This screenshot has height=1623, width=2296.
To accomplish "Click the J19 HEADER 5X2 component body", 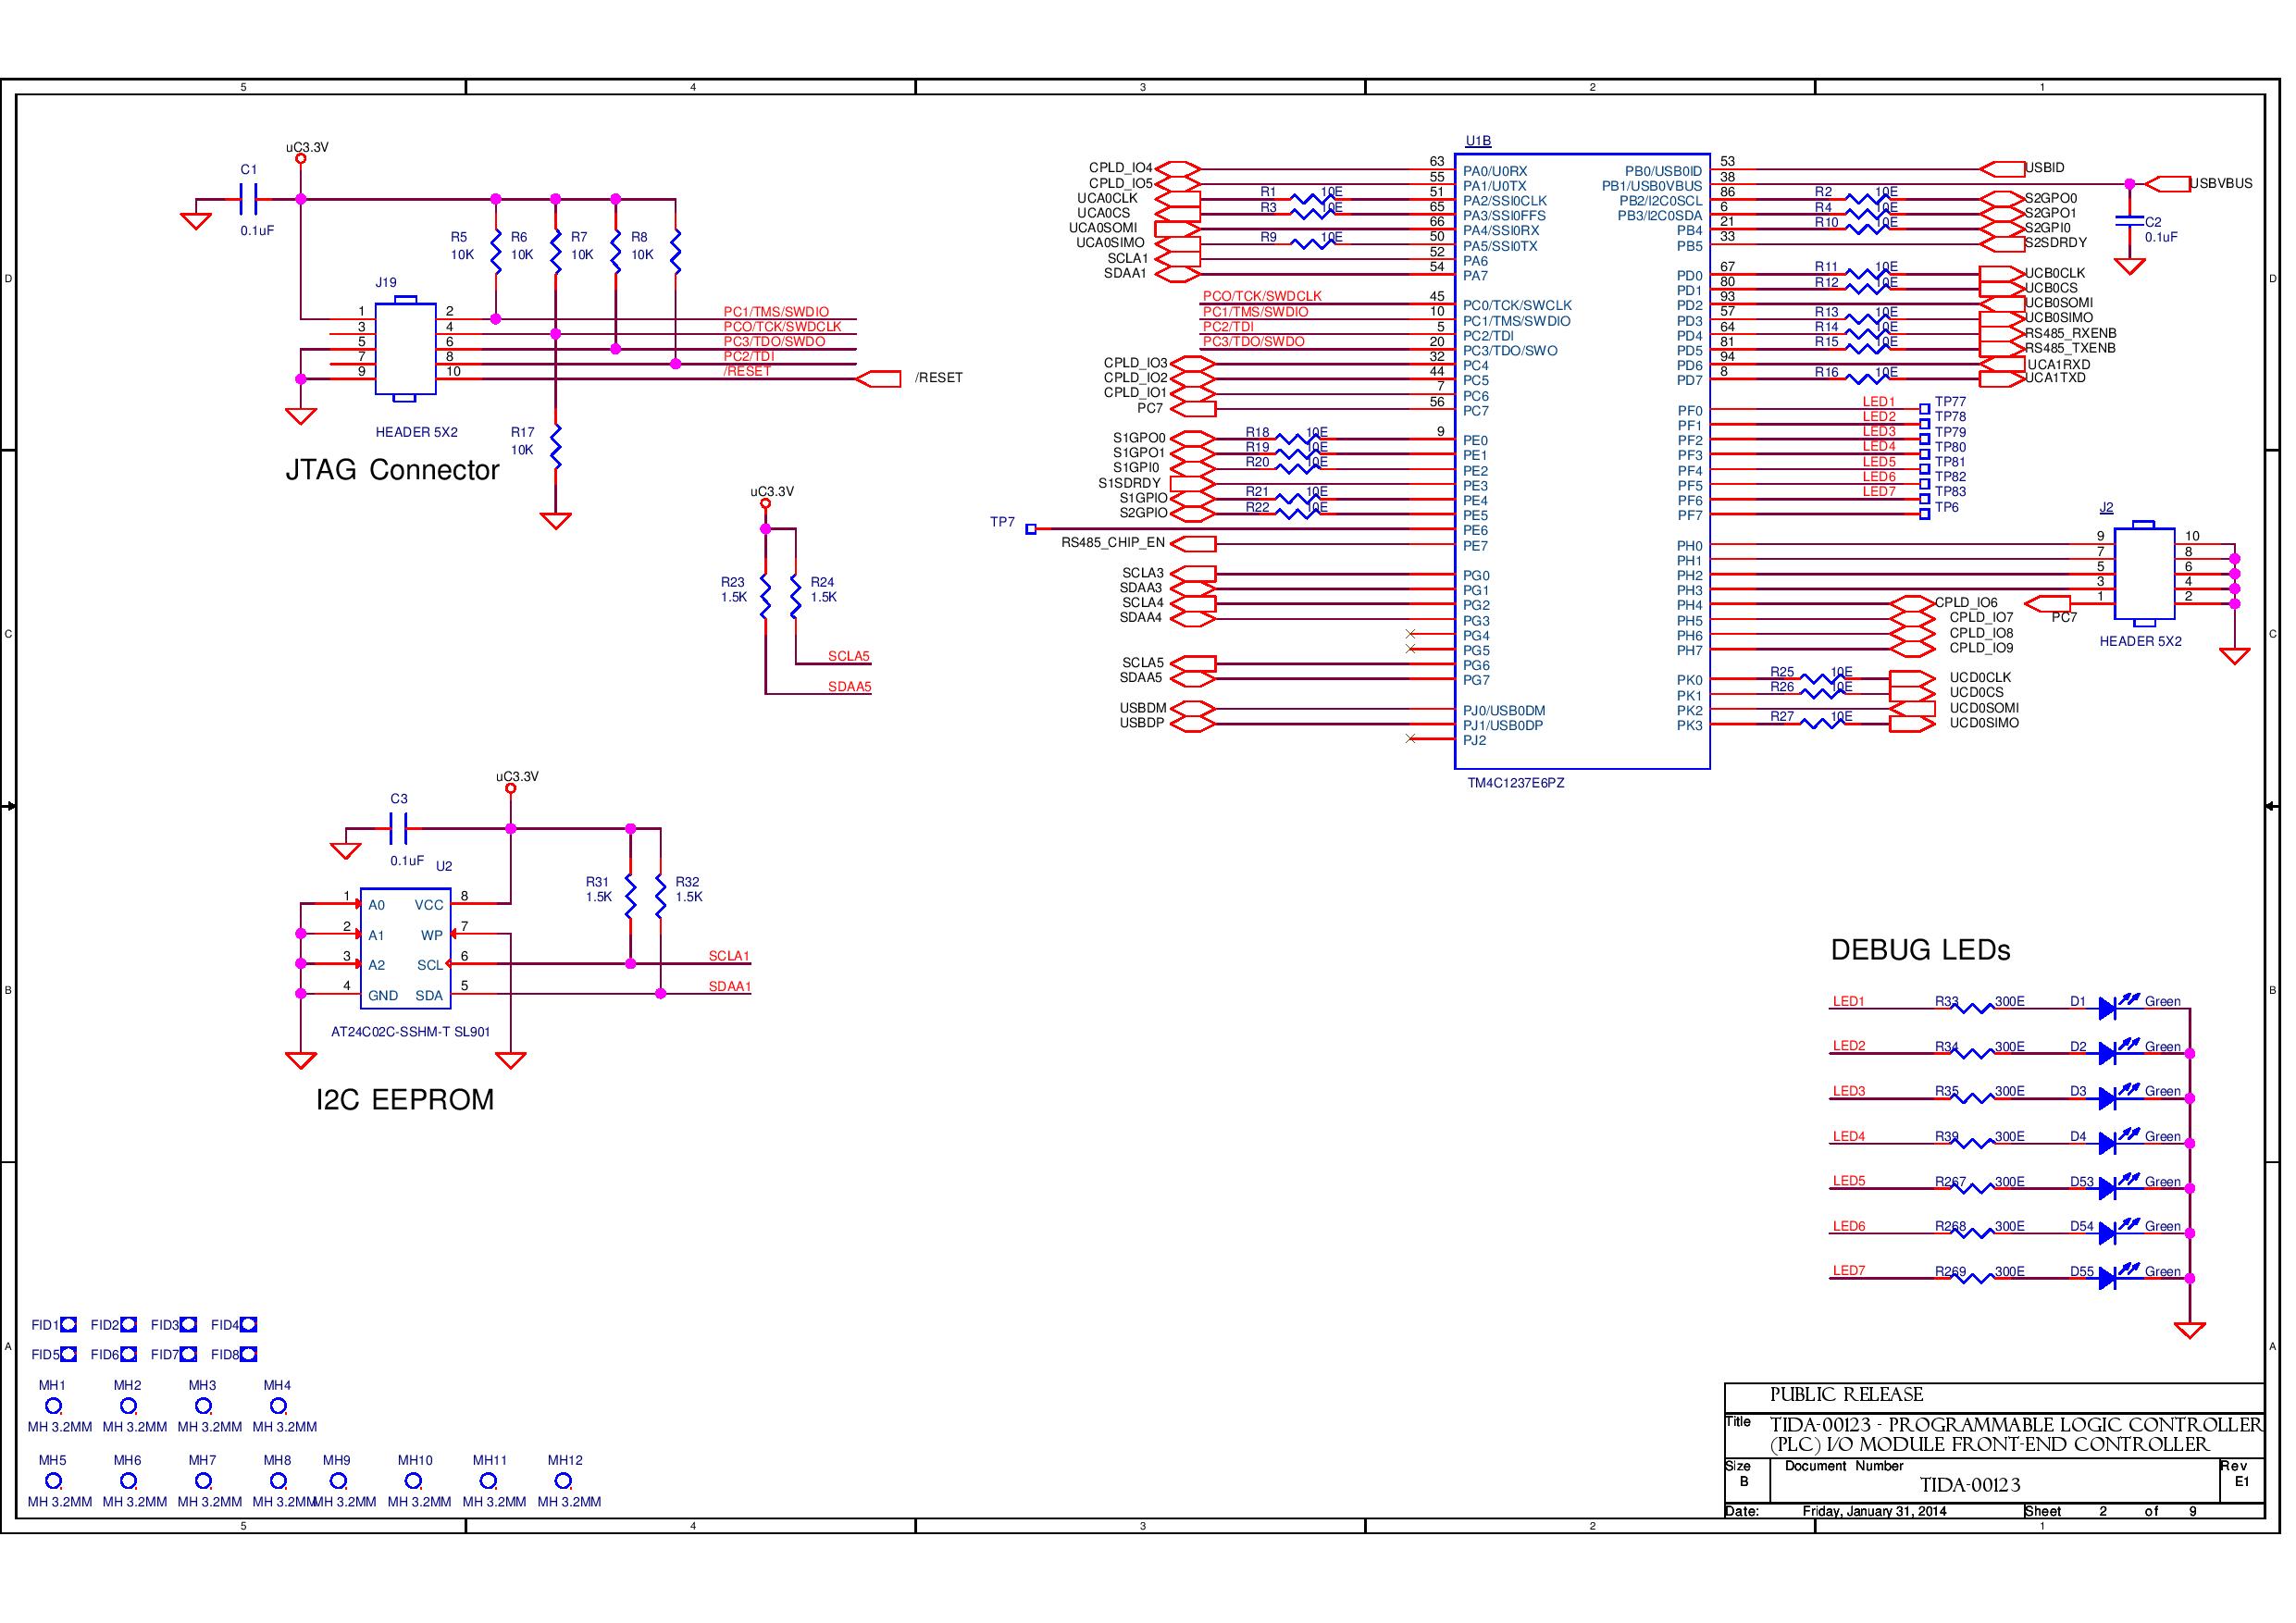I will point(404,349).
